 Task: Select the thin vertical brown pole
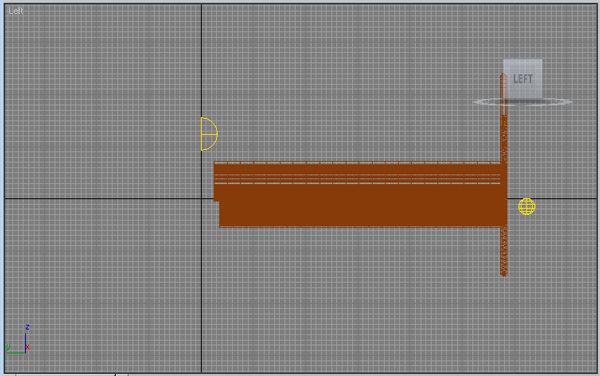504,174
